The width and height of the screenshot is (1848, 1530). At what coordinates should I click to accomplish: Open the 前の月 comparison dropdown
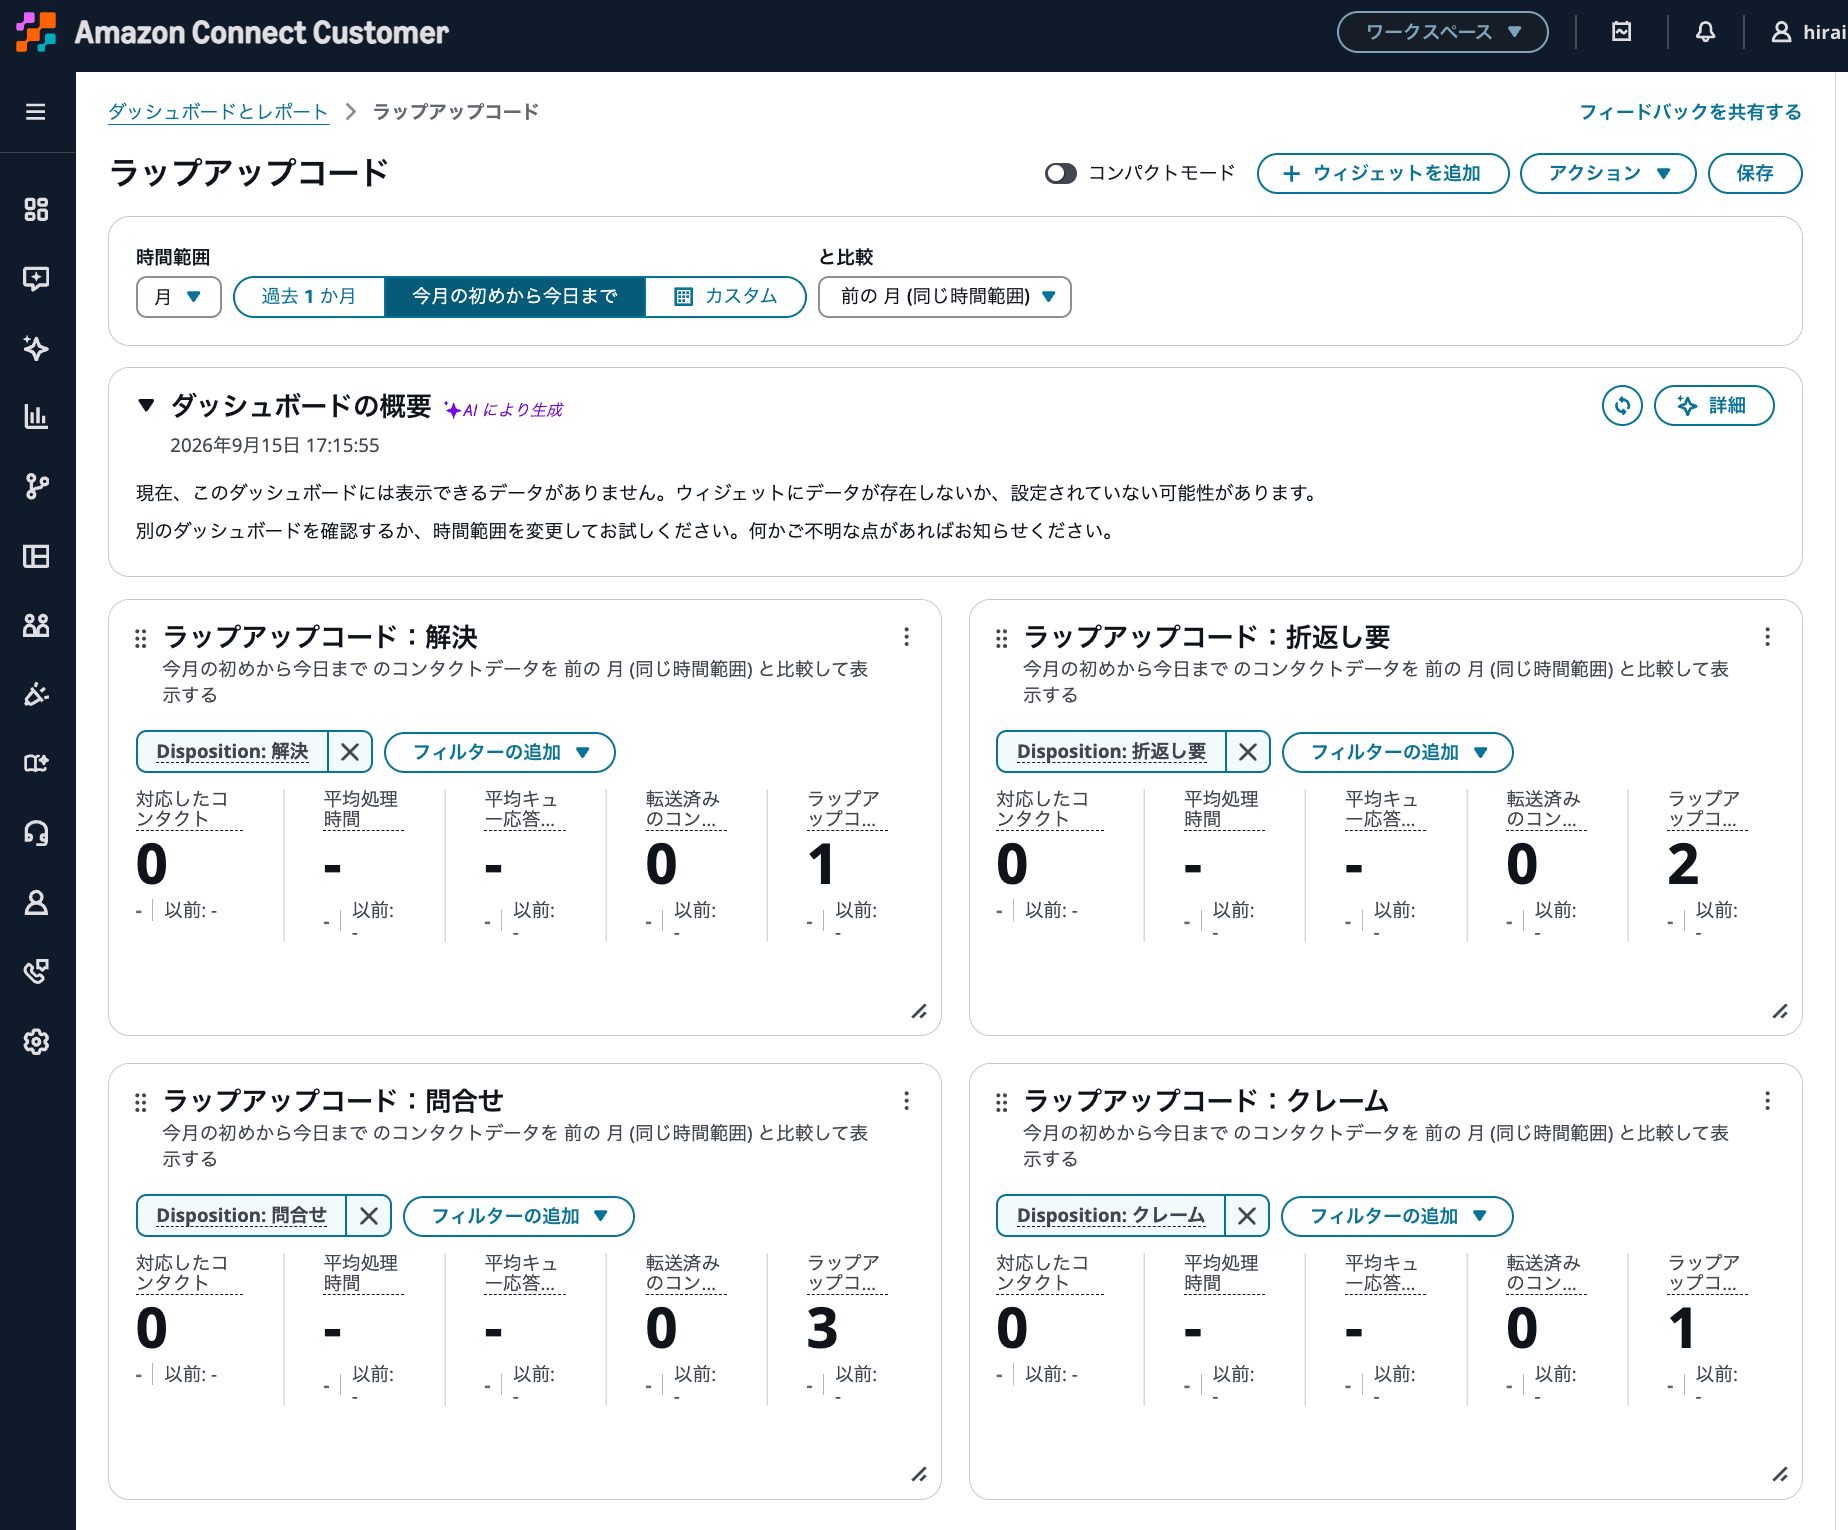click(x=945, y=297)
